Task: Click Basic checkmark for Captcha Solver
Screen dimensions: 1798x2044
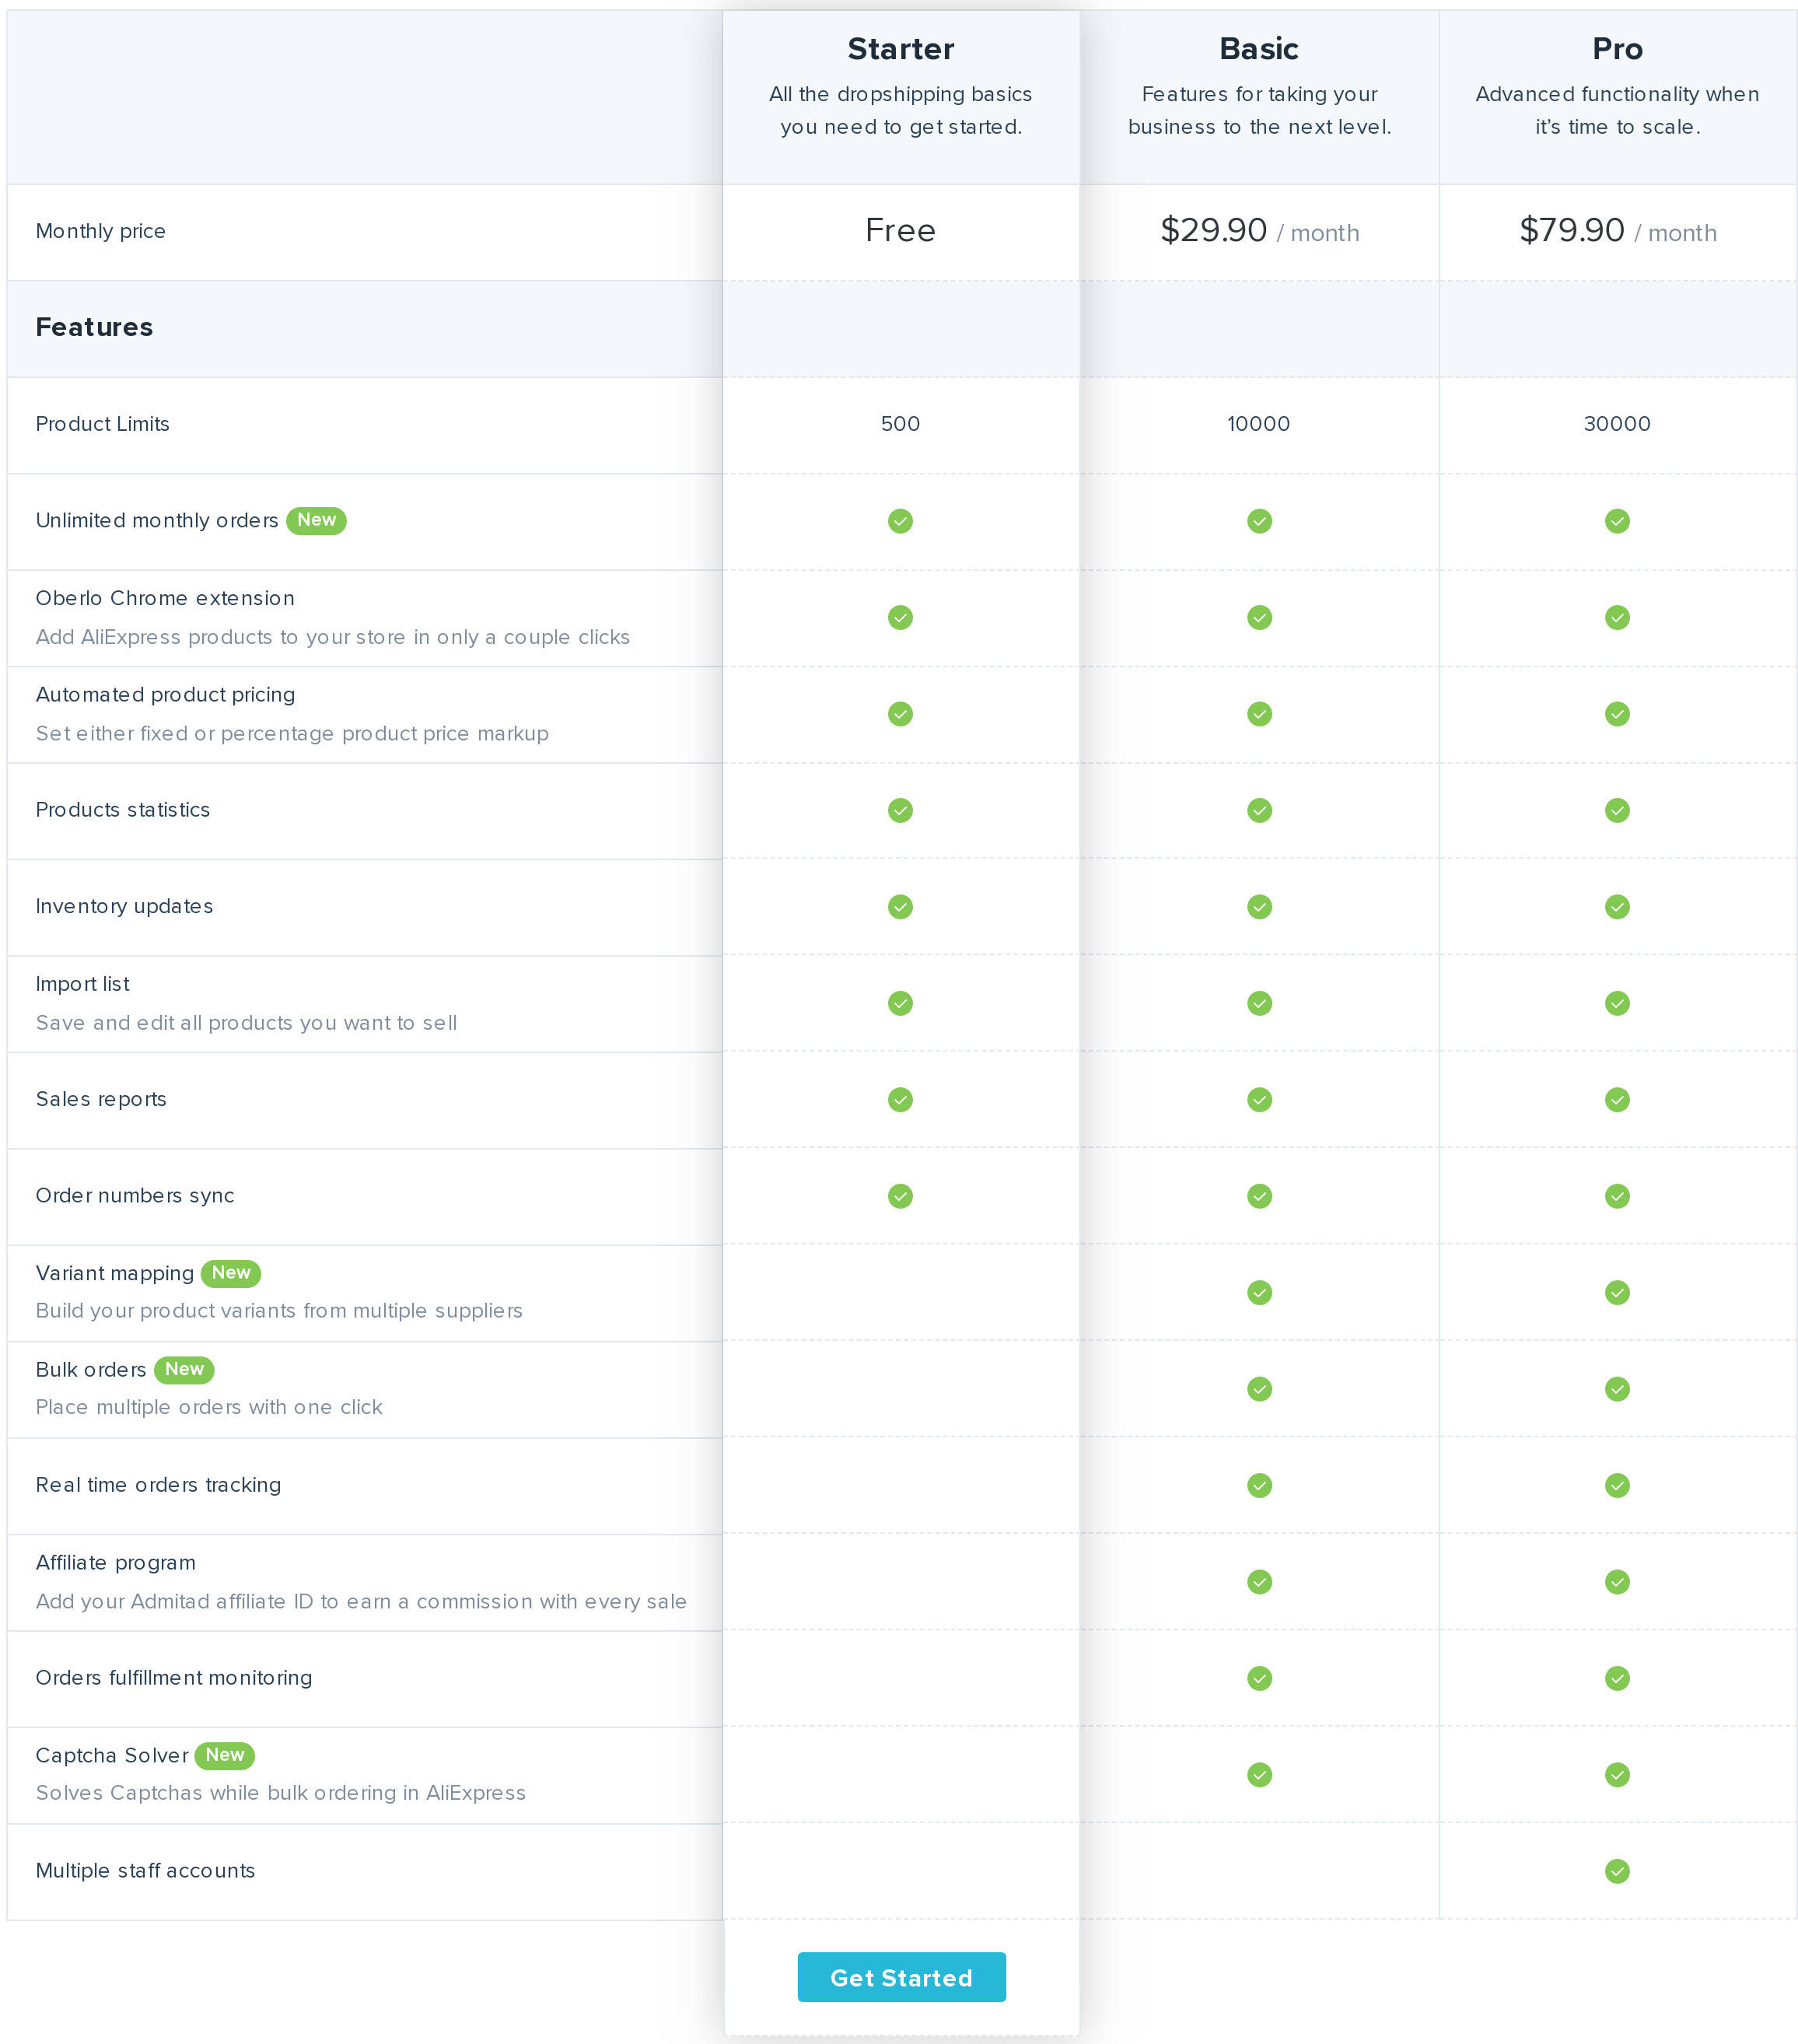Action: 1259,1774
